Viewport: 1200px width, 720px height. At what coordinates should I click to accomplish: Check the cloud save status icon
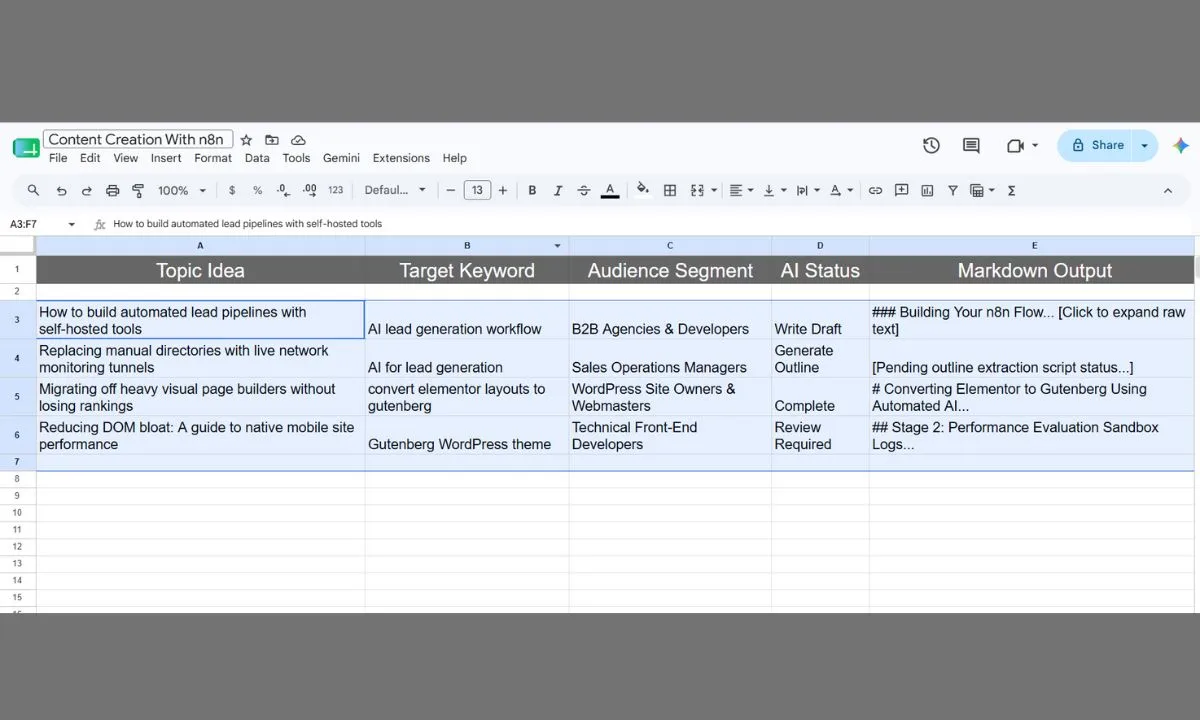[298, 140]
